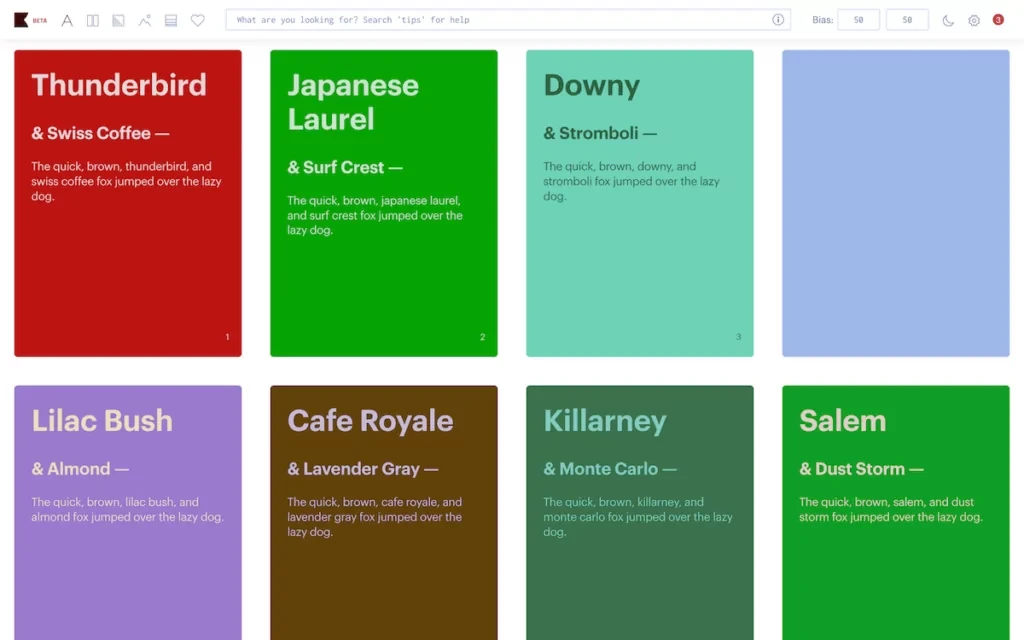The image size is (1024, 640).
Task: Toggle dark mode with the moon icon
Action: [948, 20]
